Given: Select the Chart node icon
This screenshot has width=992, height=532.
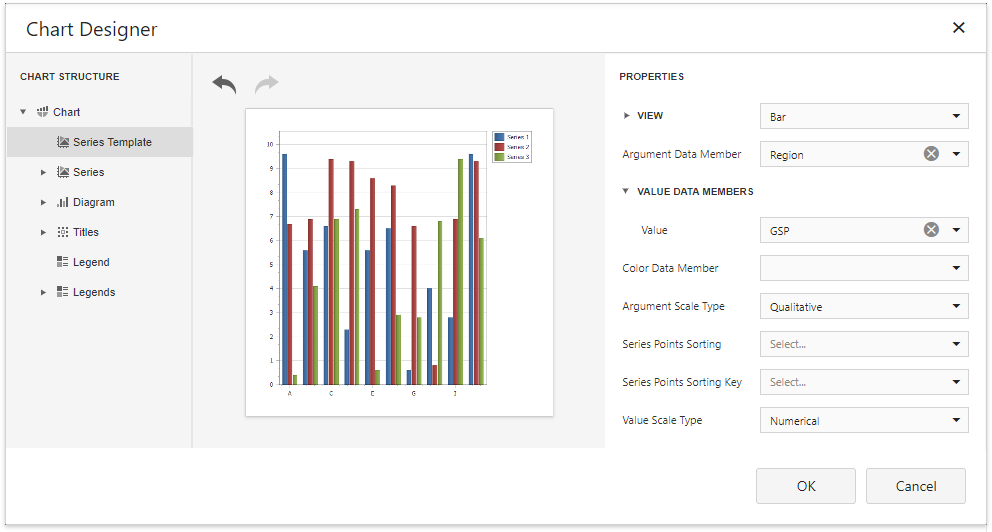Looking at the screenshot, I should point(43,112).
